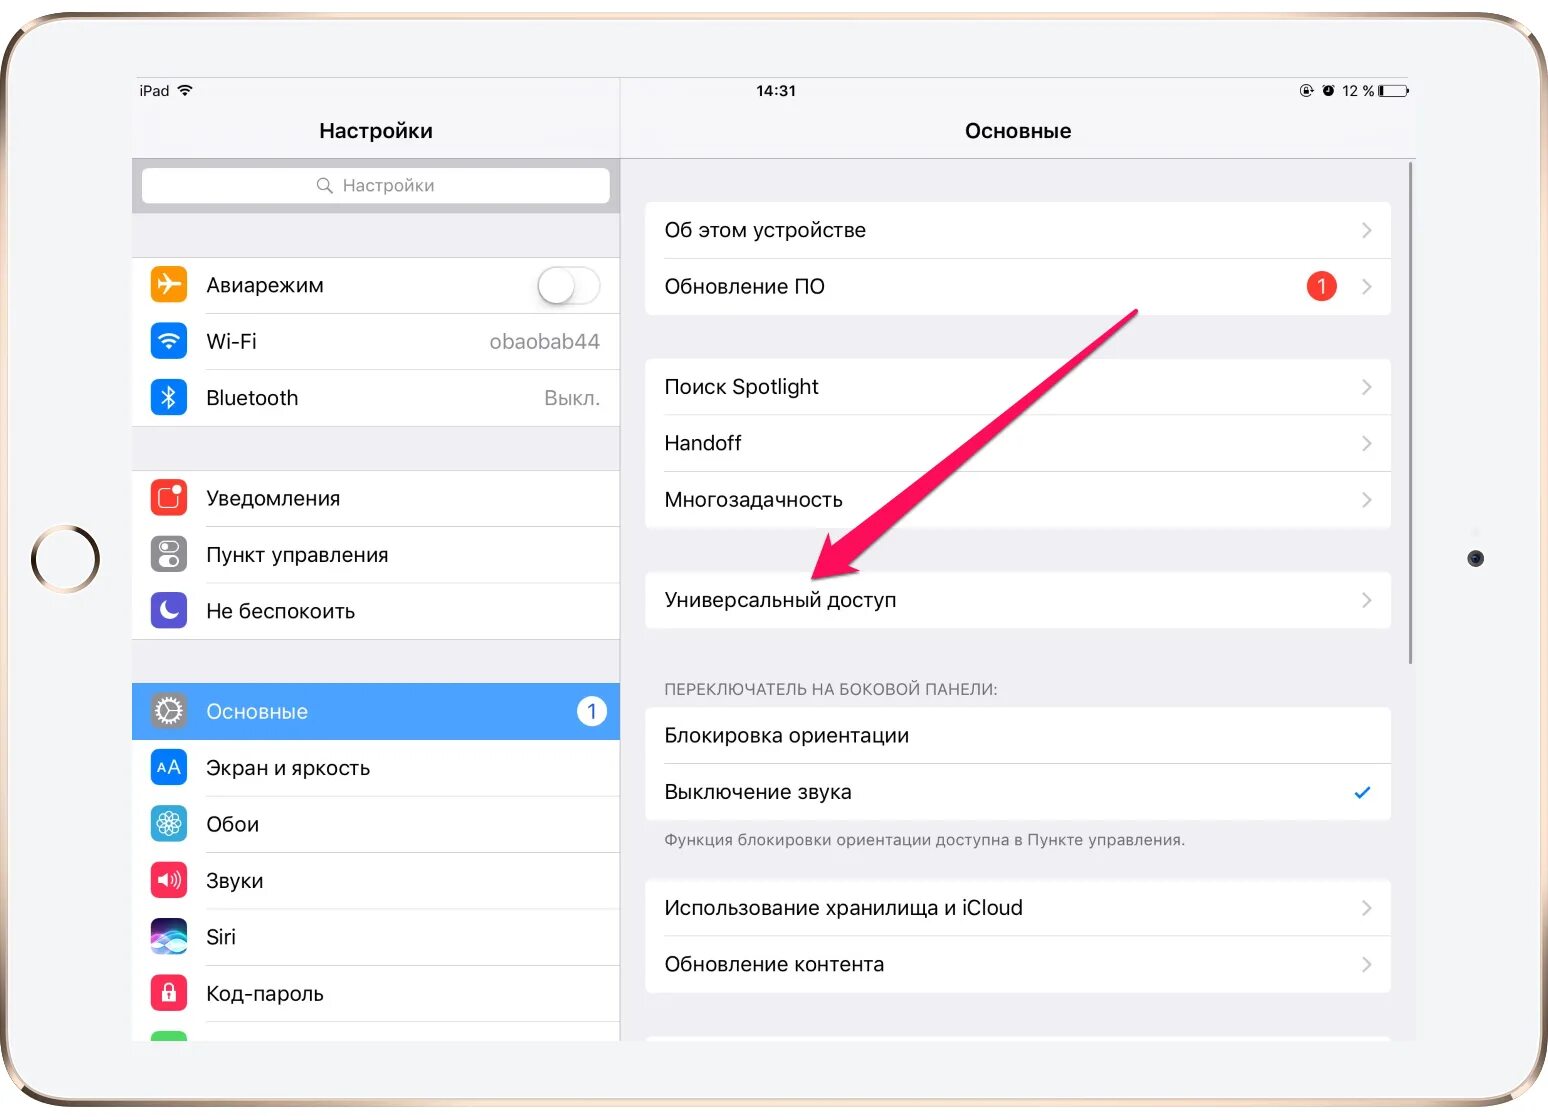Screen dimensions: 1548x1120
Task: Tap chevron on Поиск Spotlight row
Action: click(x=1367, y=387)
